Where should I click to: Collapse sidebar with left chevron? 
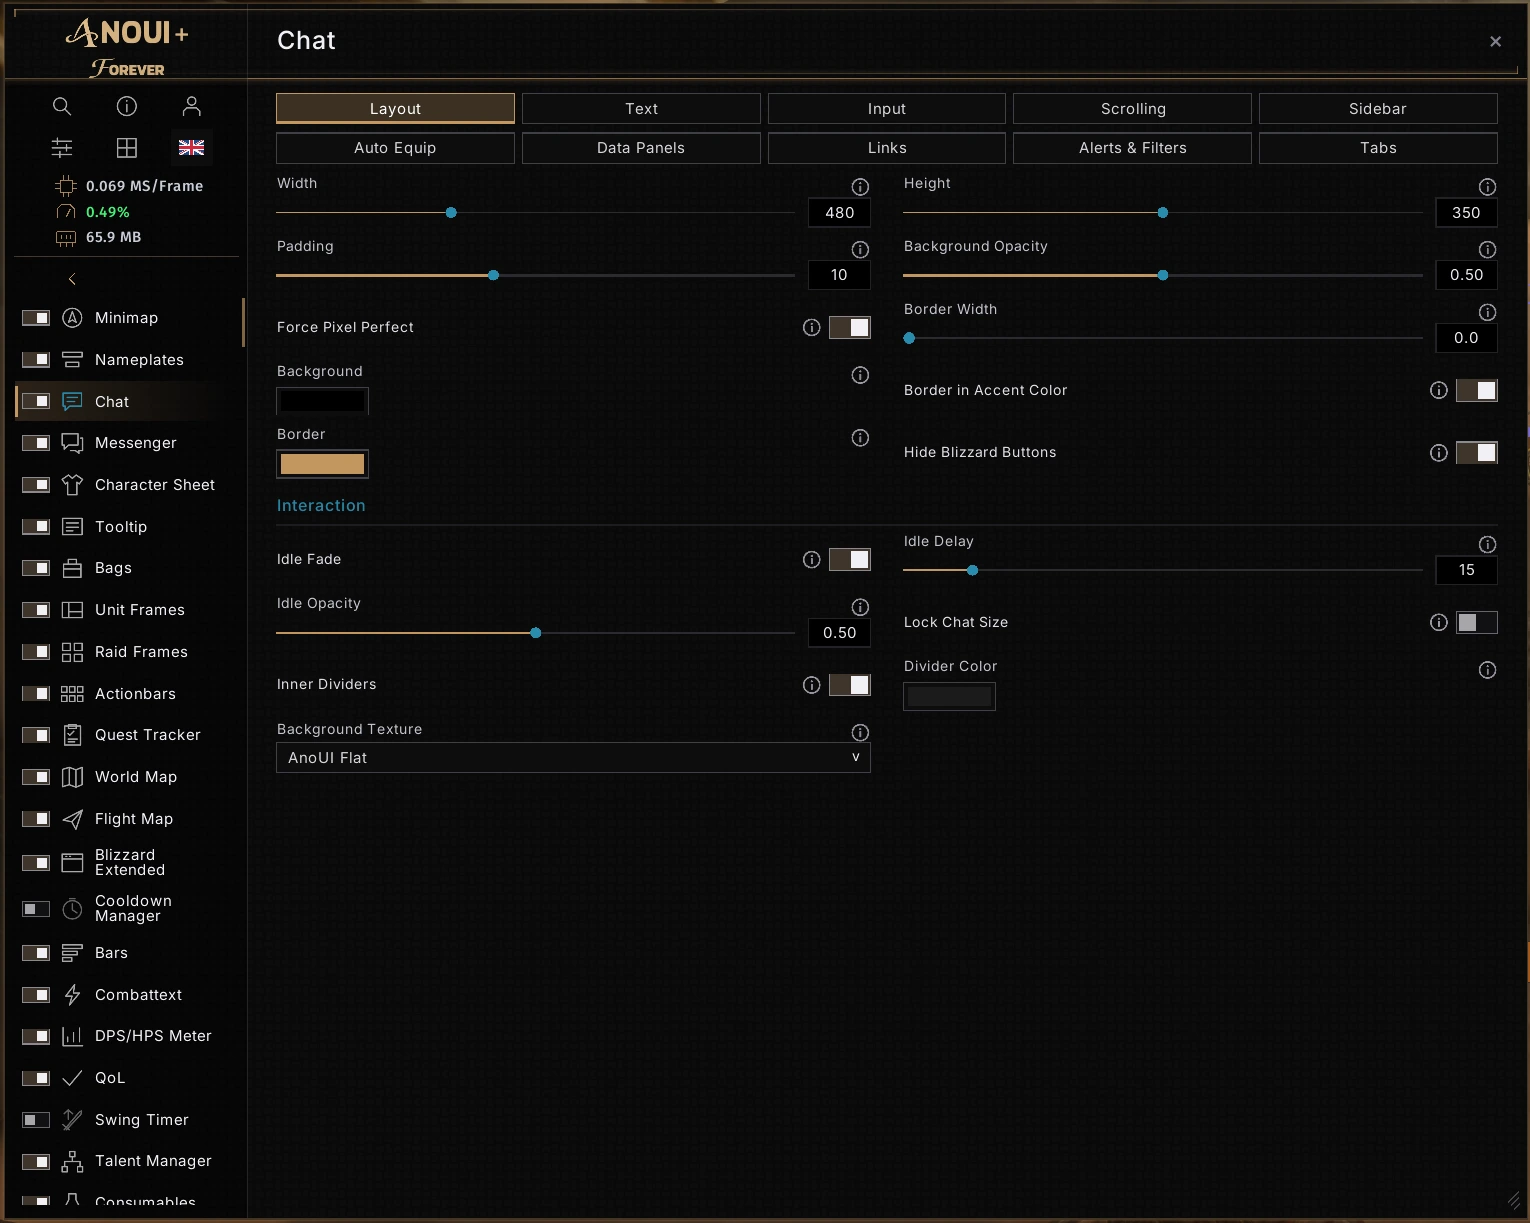[72, 279]
